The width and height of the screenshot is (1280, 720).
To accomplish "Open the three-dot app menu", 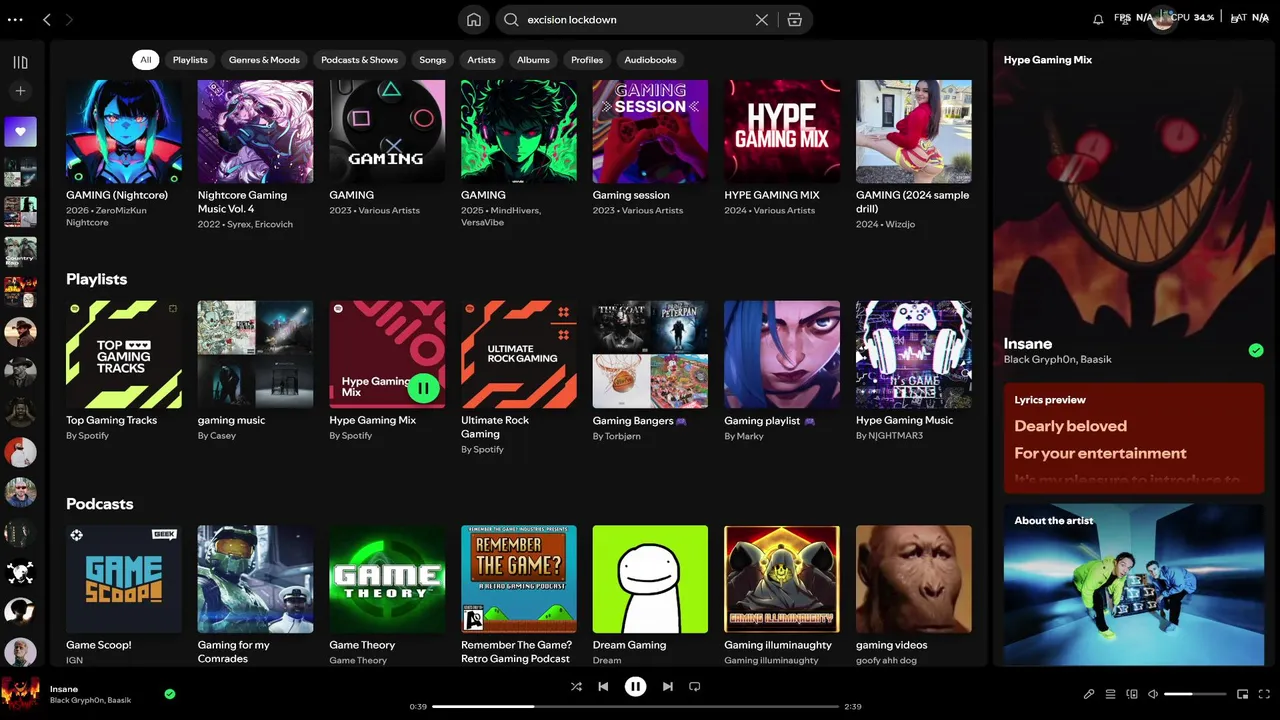I will 15,19.
